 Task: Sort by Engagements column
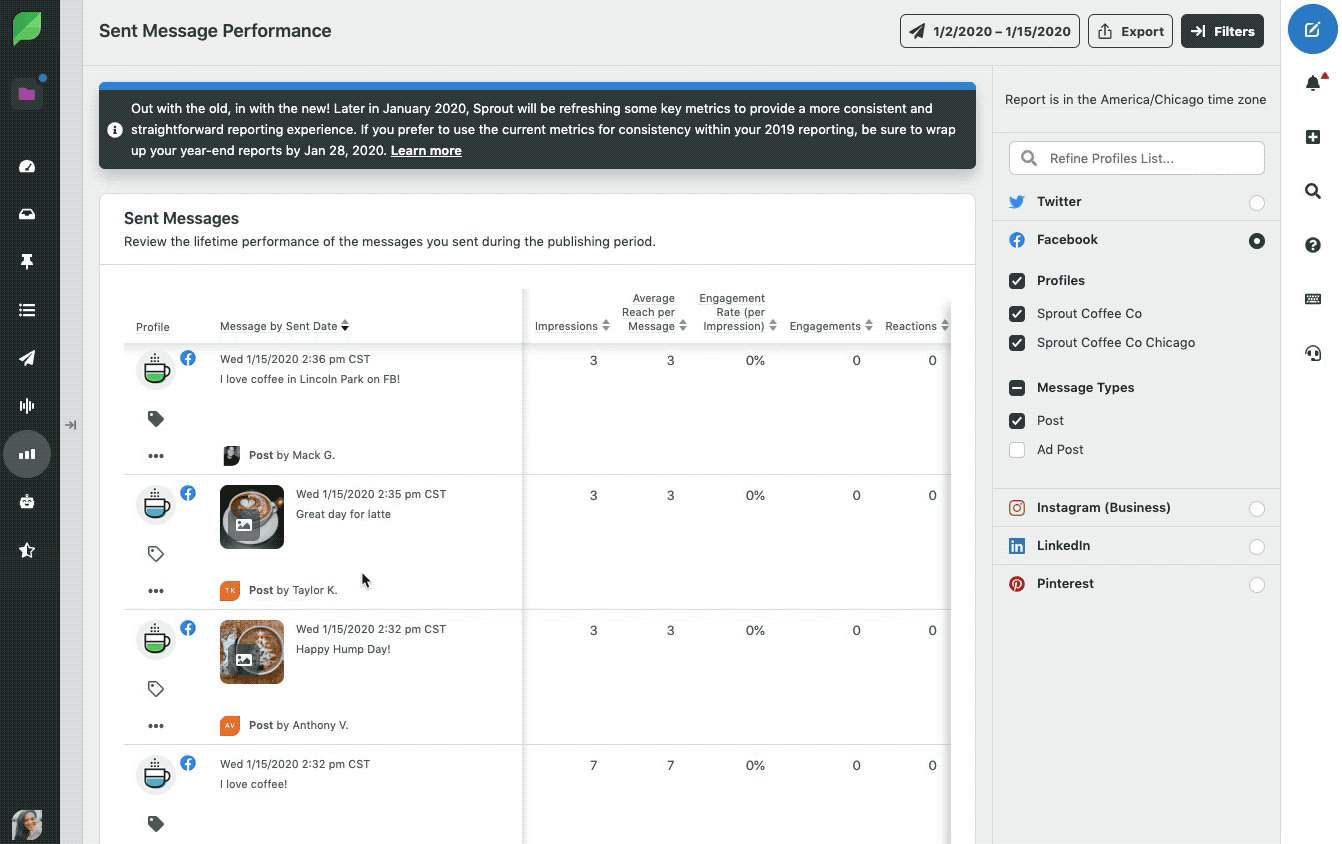pyautogui.click(x=831, y=326)
